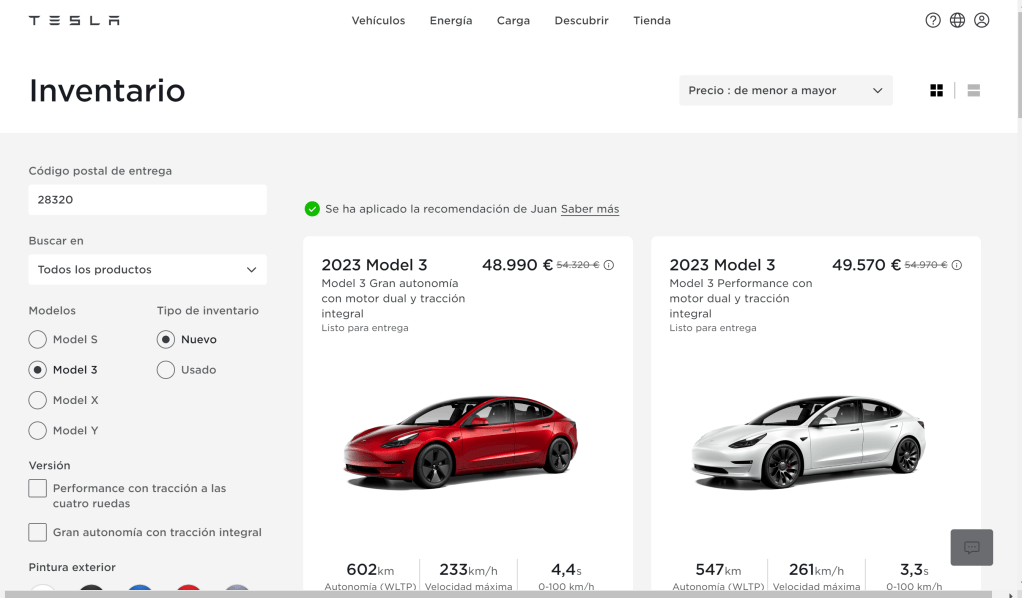The width and height of the screenshot is (1022, 598).
Task: Open the chat bubble button
Action: 971,547
